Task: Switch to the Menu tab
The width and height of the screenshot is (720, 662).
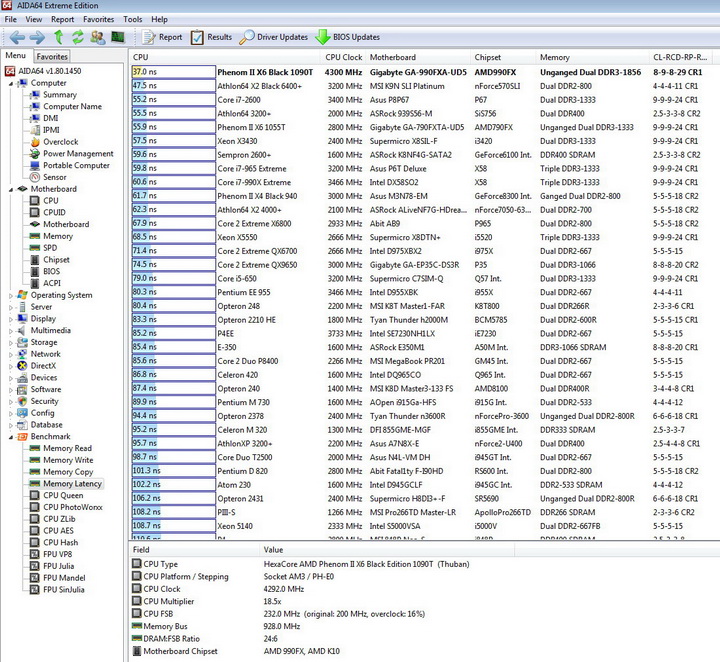Action: coord(16,56)
